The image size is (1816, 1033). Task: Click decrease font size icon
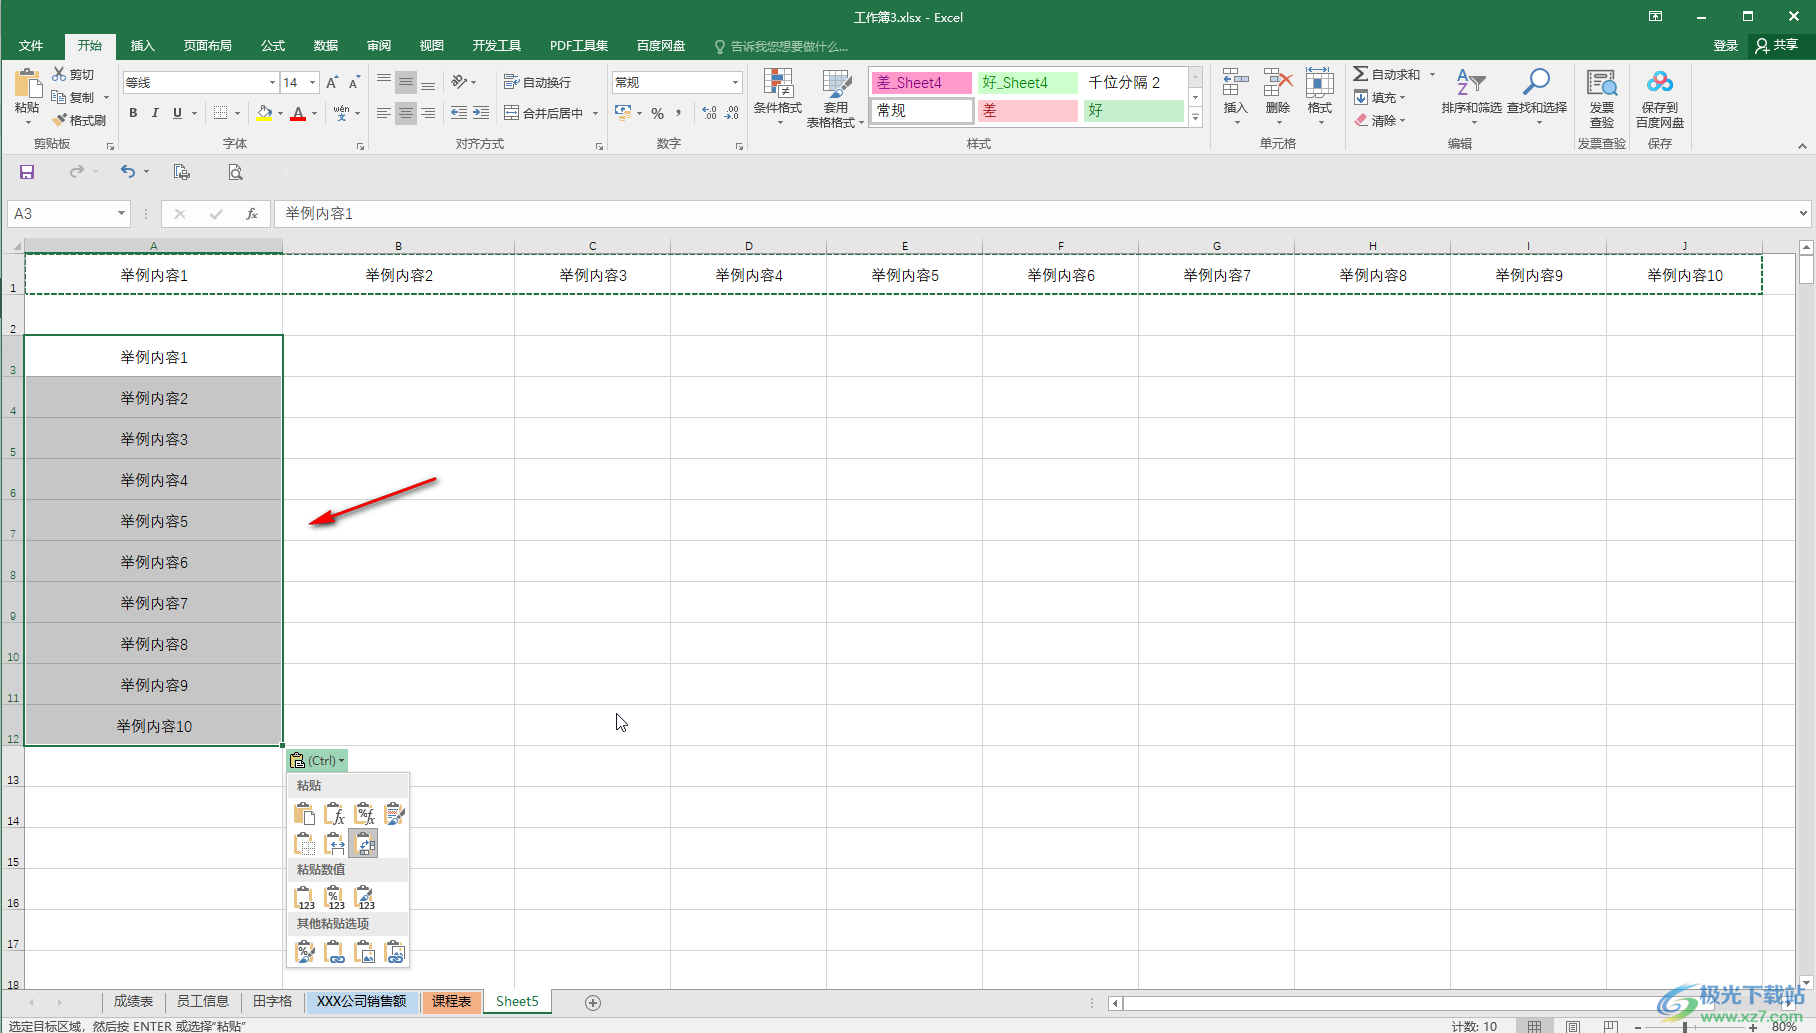tap(354, 82)
